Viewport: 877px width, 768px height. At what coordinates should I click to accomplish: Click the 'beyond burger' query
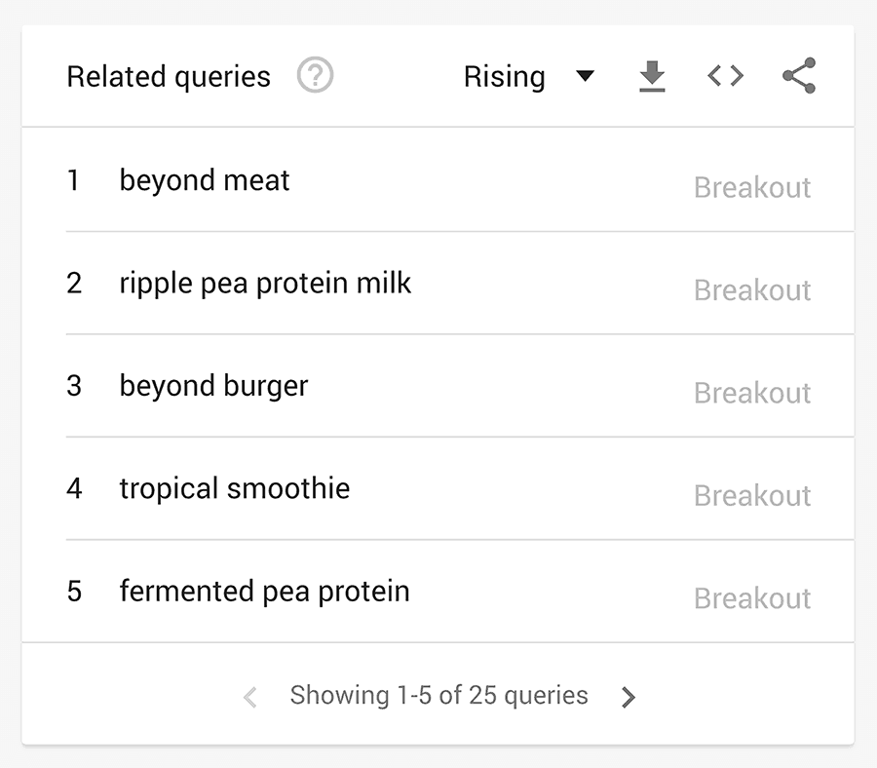pyautogui.click(x=214, y=387)
